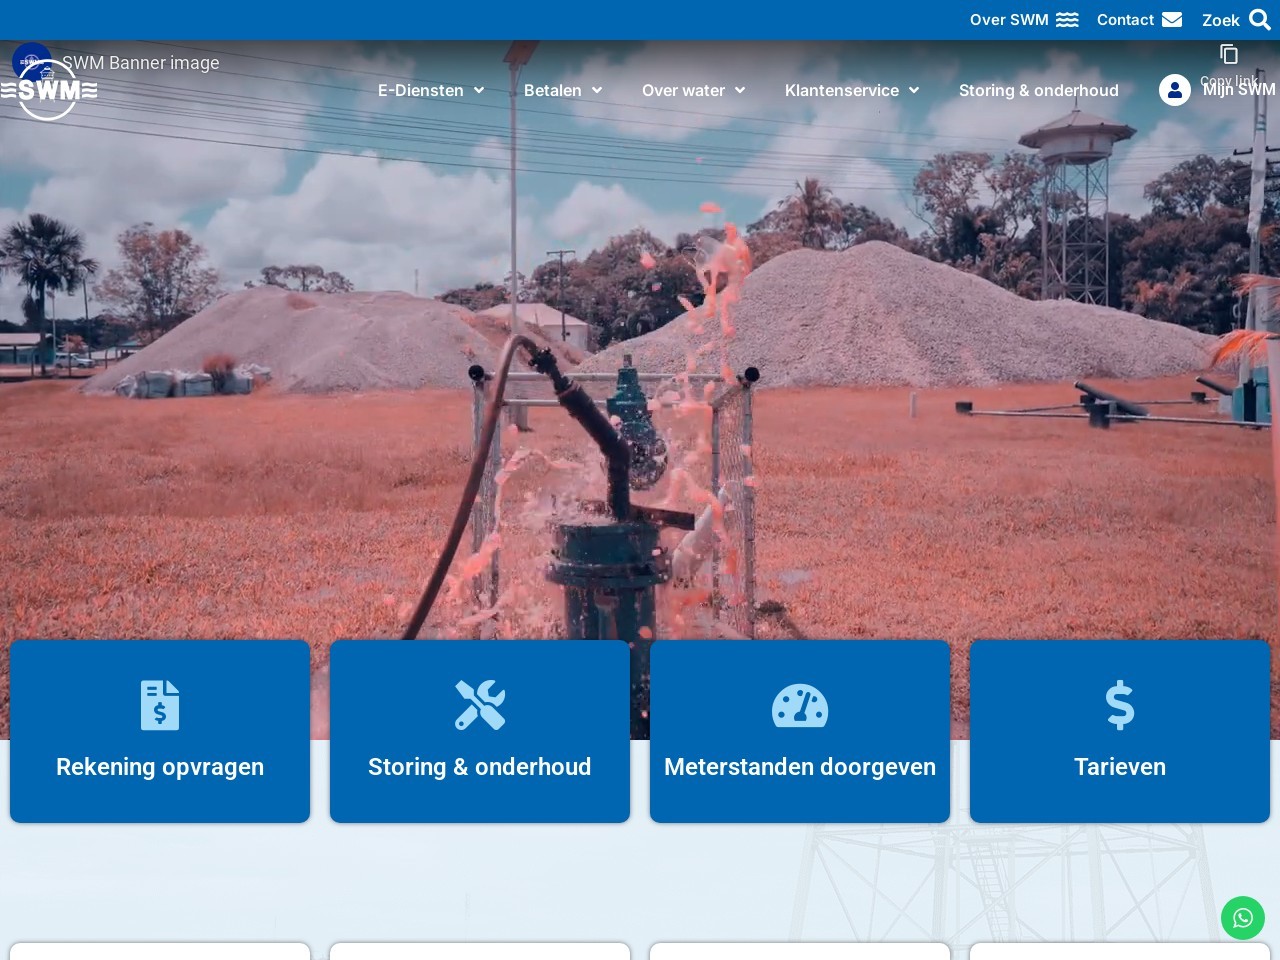Click the Contact top link text
The height and width of the screenshot is (960, 1280).
pyautogui.click(x=1125, y=20)
